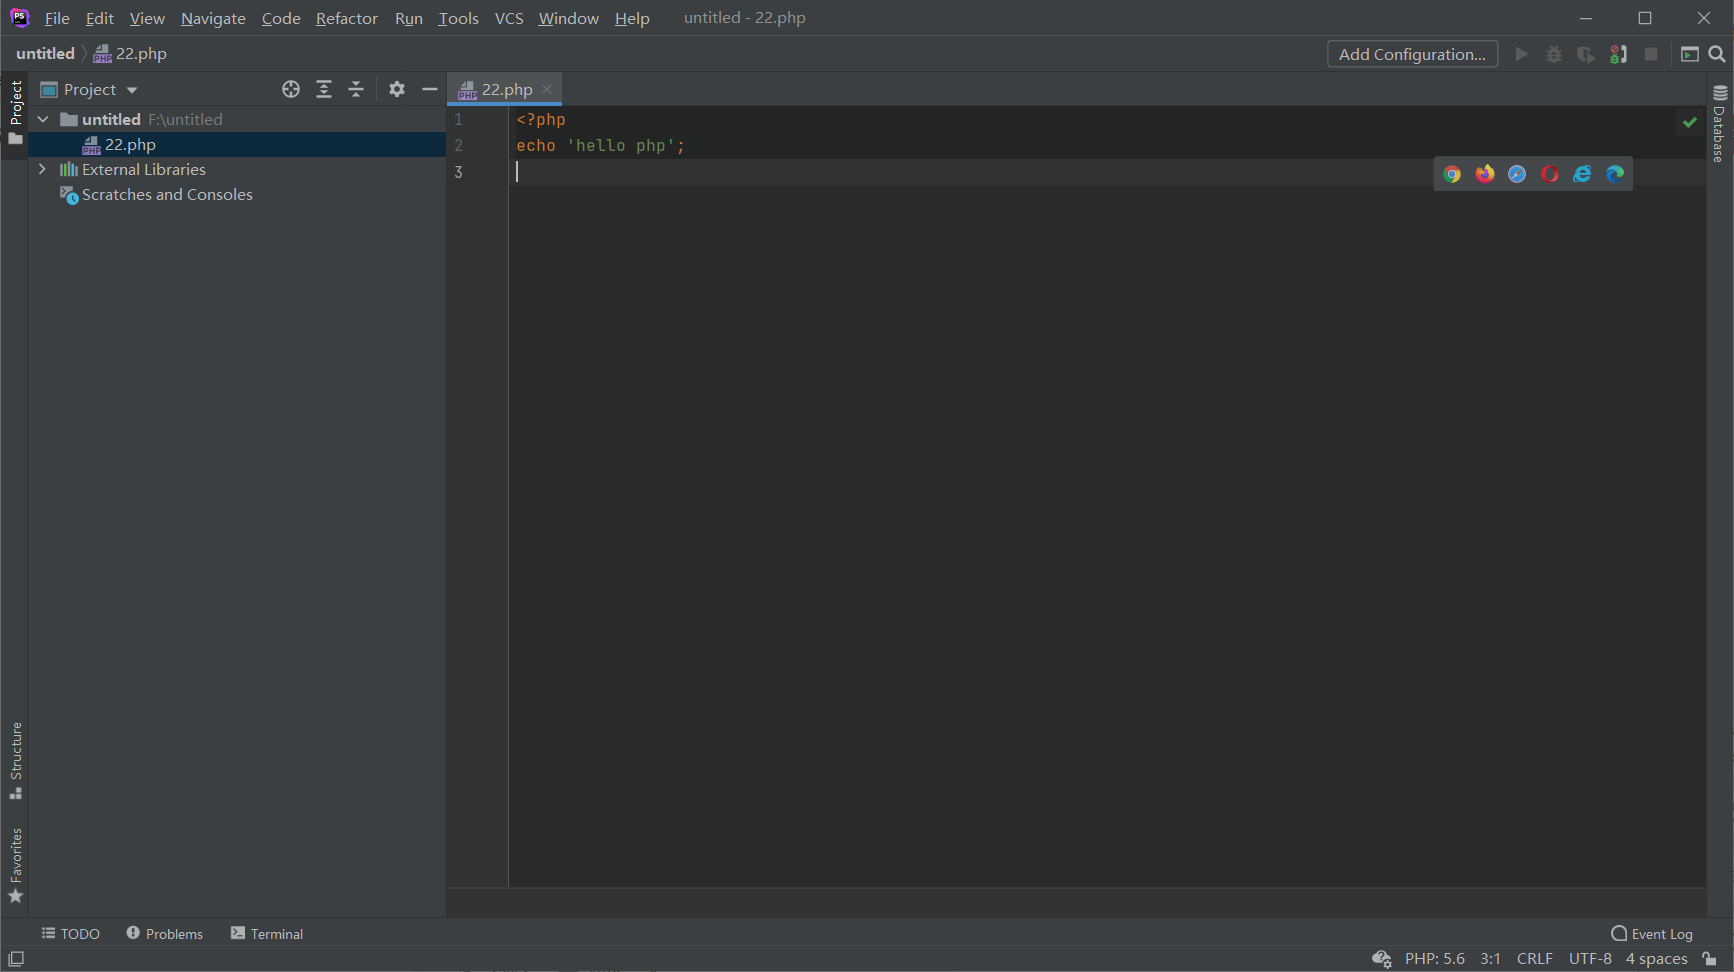Open in Edge browser icon
The height and width of the screenshot is (972, 1734).
(x=1615, y=174)
